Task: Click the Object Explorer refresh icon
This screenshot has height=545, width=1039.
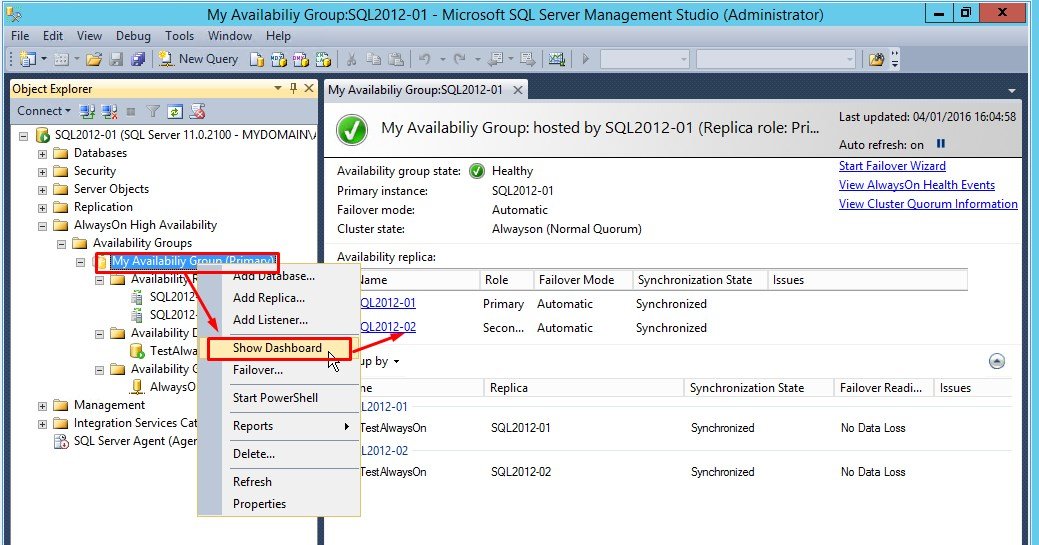Action: click(x=175, y=111)
